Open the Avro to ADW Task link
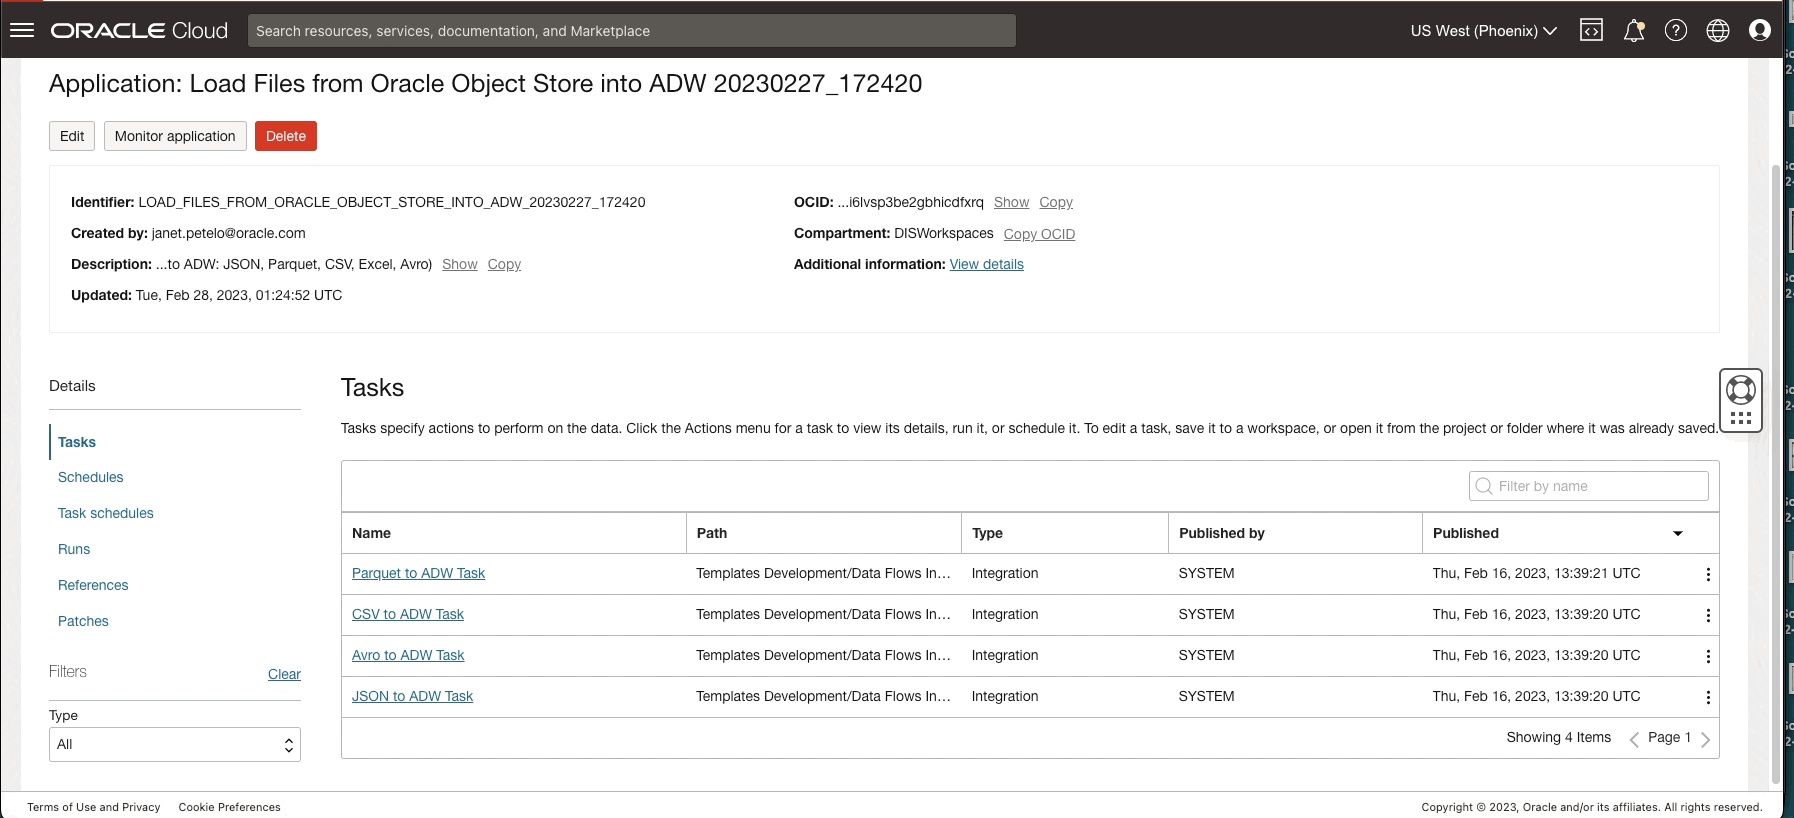Image resolution: width=1794 pixels, height=818 pixels. click(408, 655)
